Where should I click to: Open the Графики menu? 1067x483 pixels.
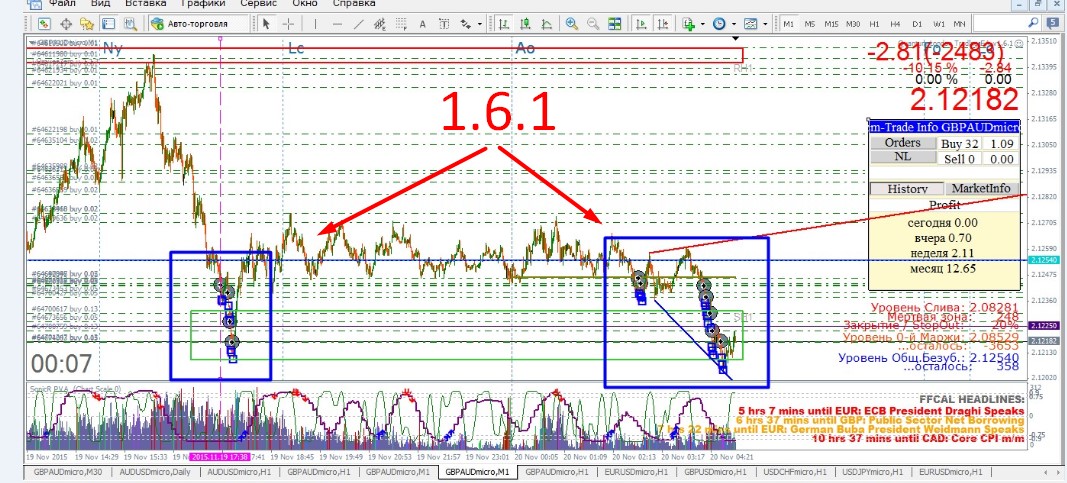click(203, 3)
